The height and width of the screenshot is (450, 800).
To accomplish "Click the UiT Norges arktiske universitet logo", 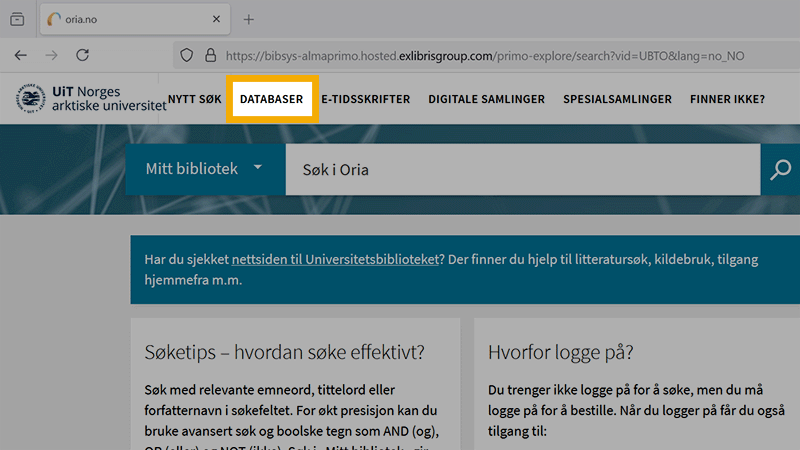I will point(90,99).
